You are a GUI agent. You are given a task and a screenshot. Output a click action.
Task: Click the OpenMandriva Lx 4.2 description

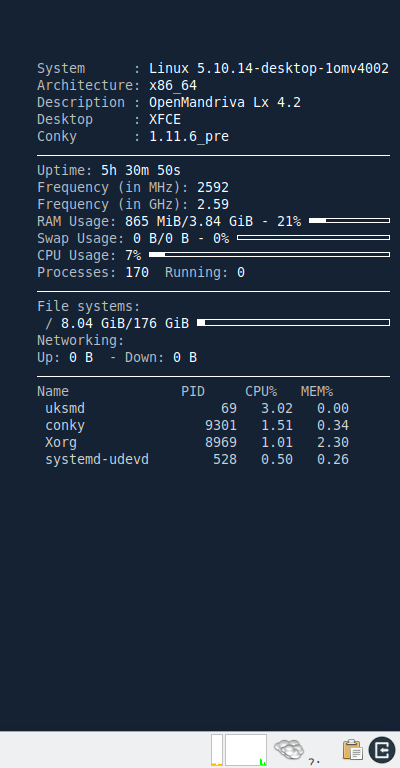pos(225,103)
